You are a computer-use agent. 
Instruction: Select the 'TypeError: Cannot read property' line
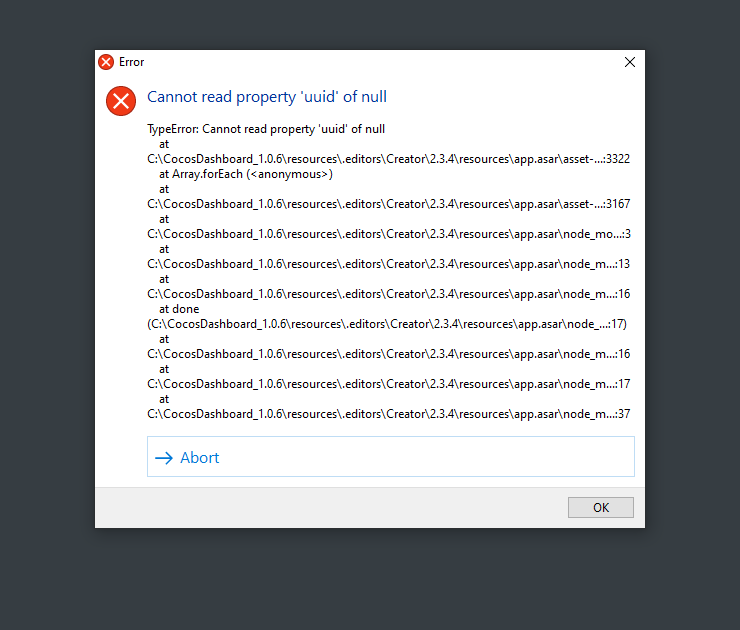click(266, 129)
